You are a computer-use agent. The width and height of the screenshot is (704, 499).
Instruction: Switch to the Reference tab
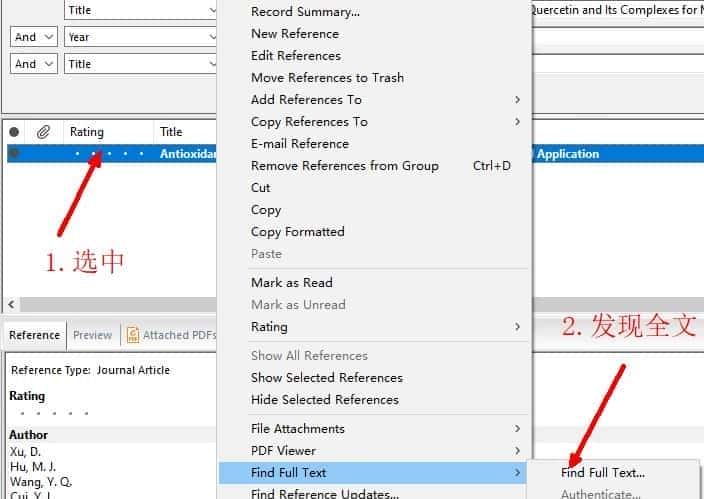pyautogui.click(x=34, y=335)
